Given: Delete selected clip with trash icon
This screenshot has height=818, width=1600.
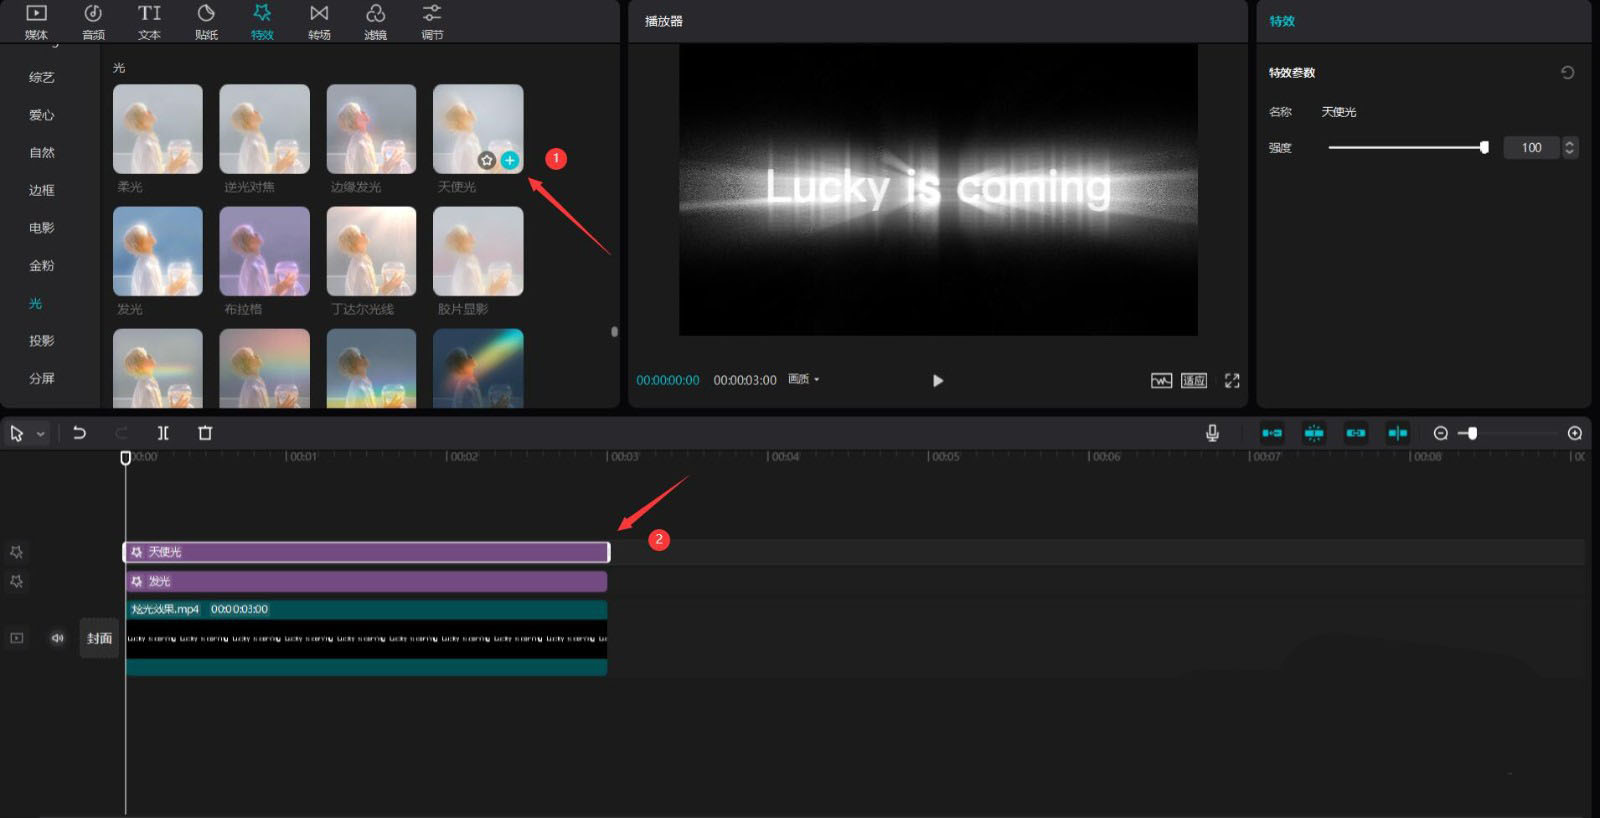Looking at the screenshot, I should coord(205,433).
